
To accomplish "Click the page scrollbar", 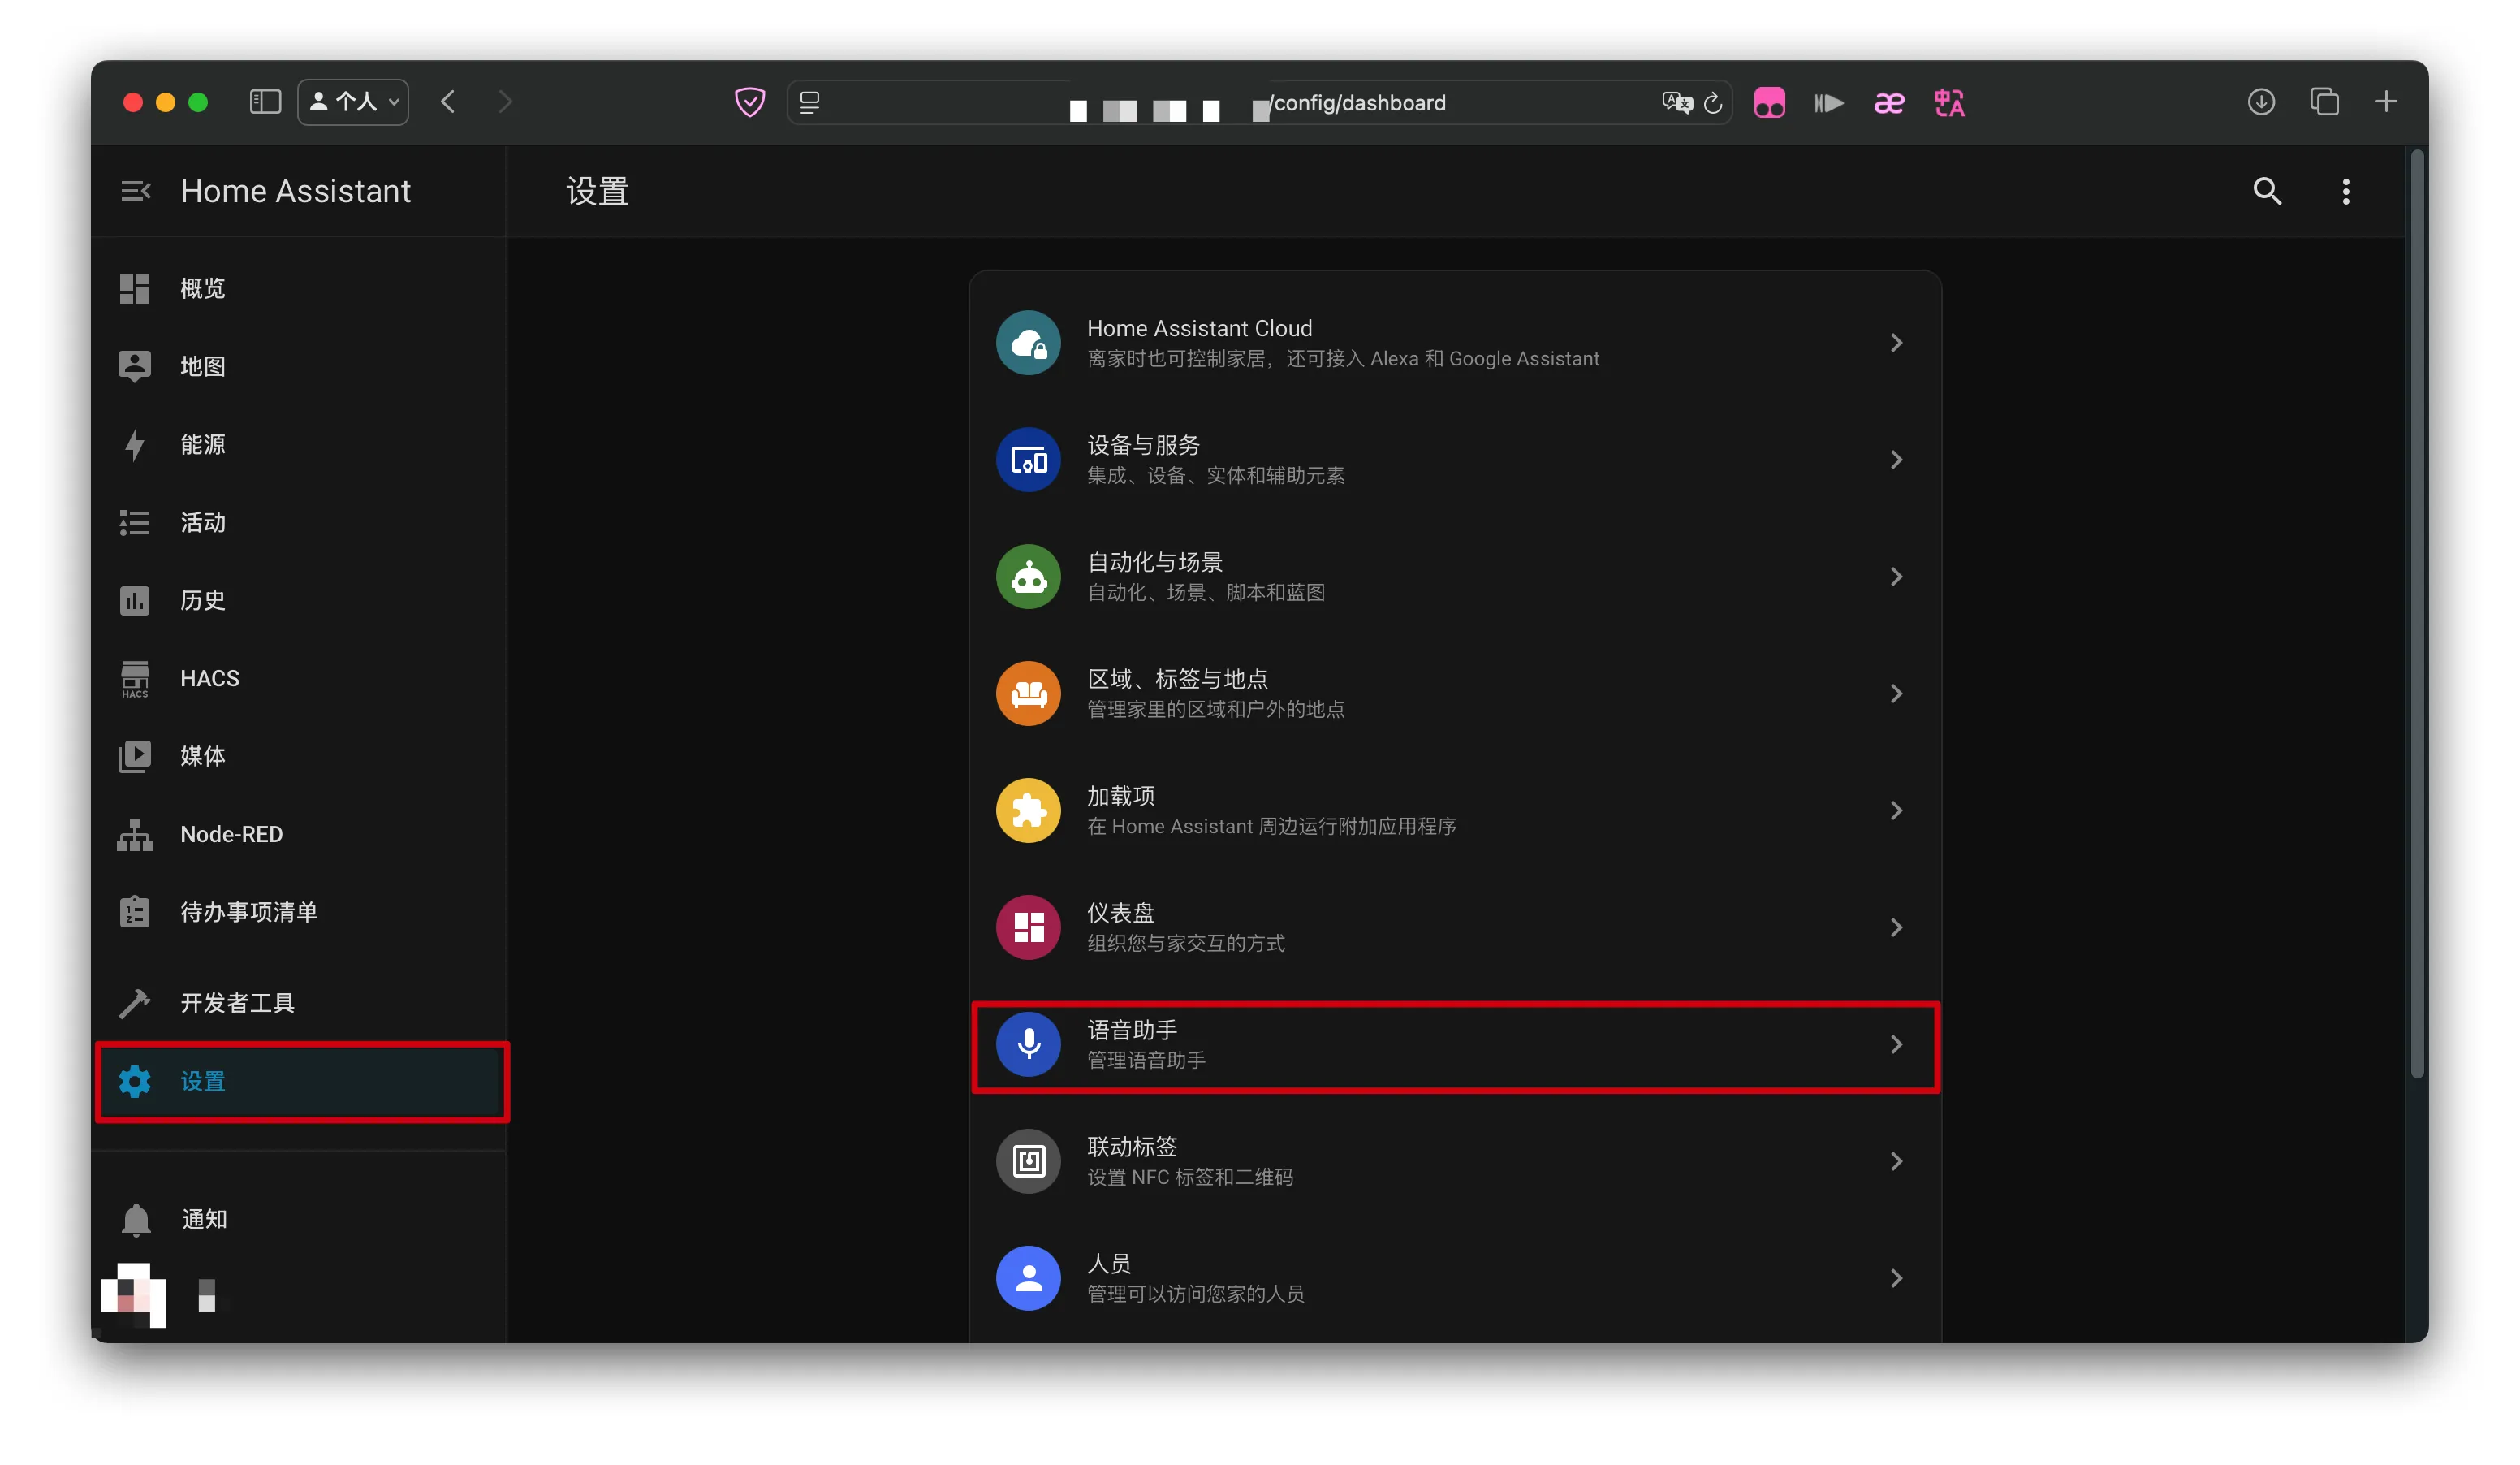I will point(2417,612).
